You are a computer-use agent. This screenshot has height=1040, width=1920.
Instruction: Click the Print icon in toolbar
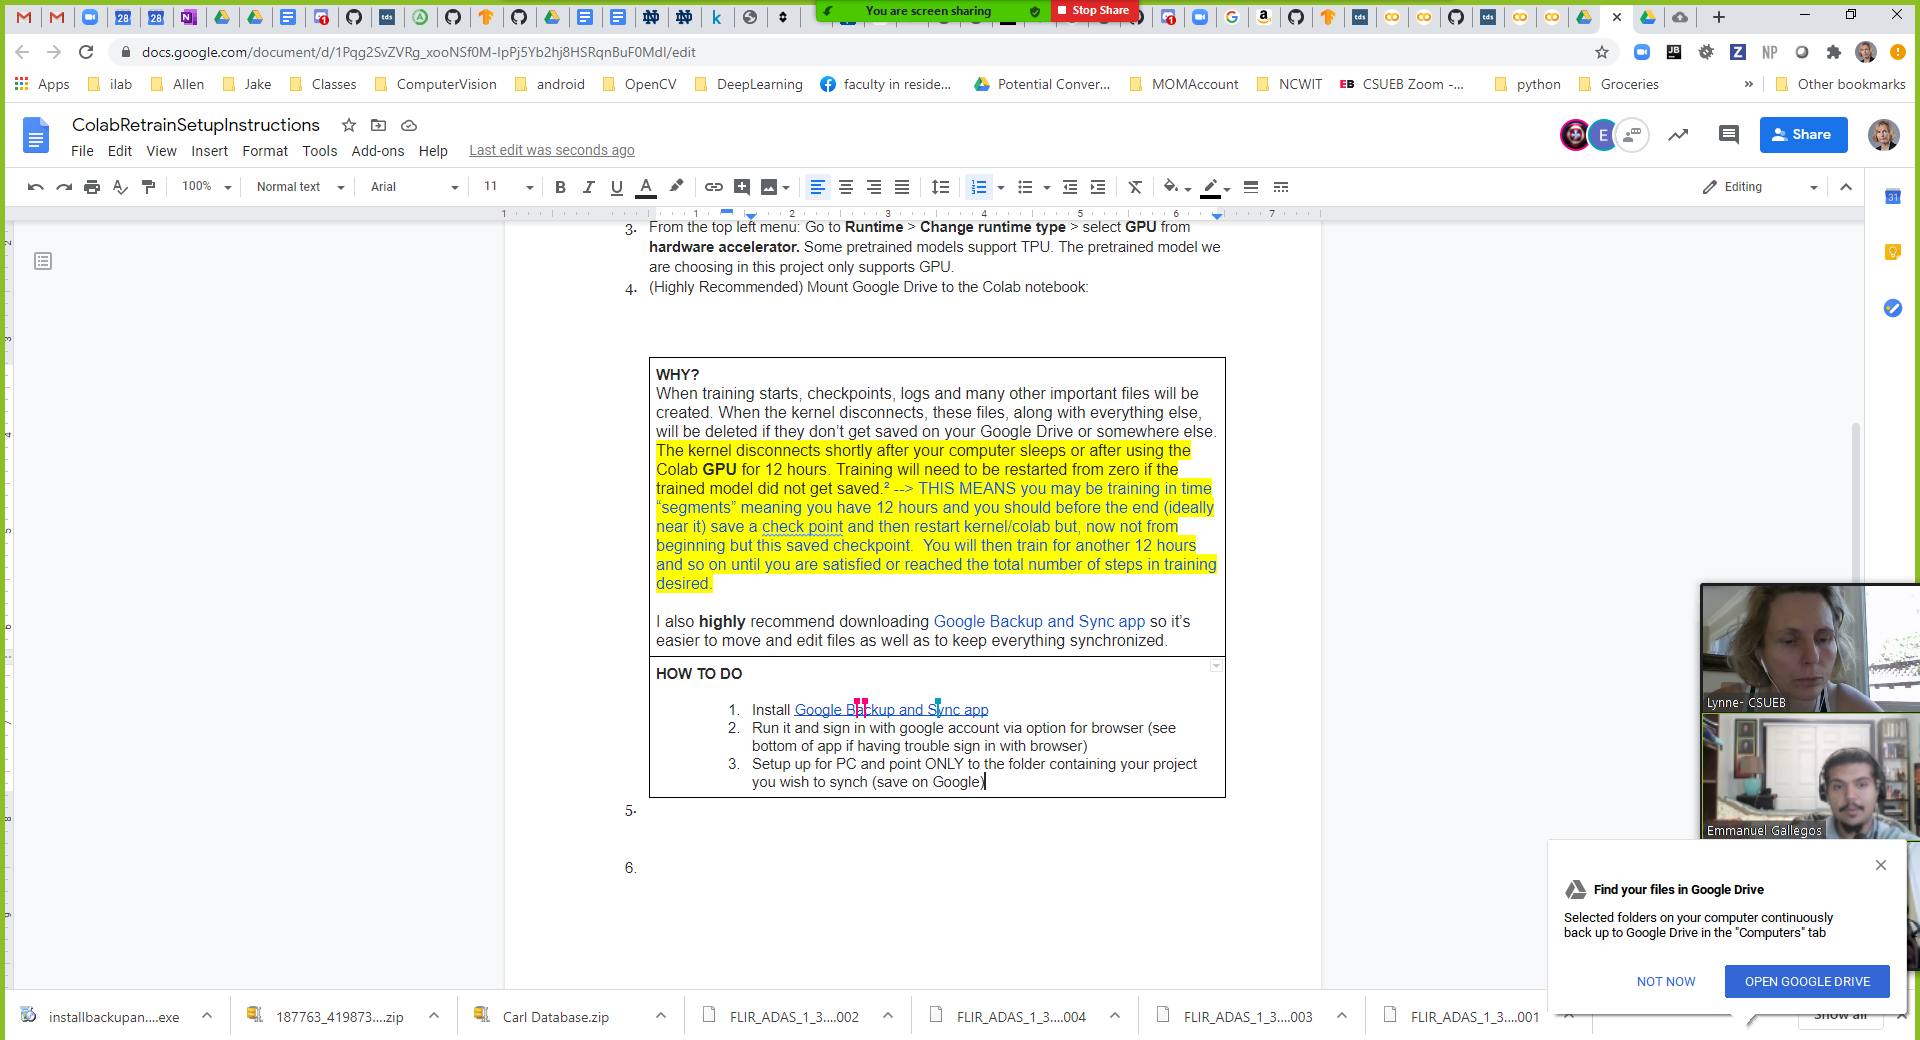92,187
